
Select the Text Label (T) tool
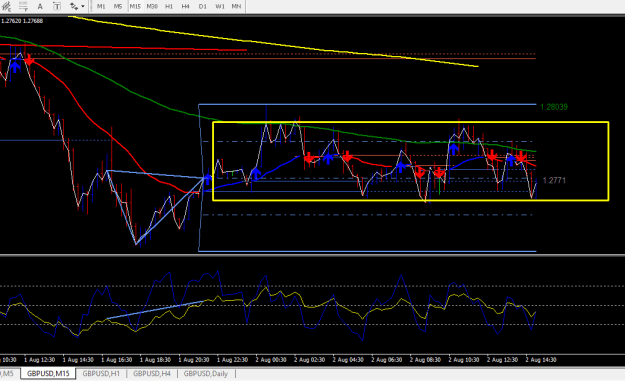(57, 6)
